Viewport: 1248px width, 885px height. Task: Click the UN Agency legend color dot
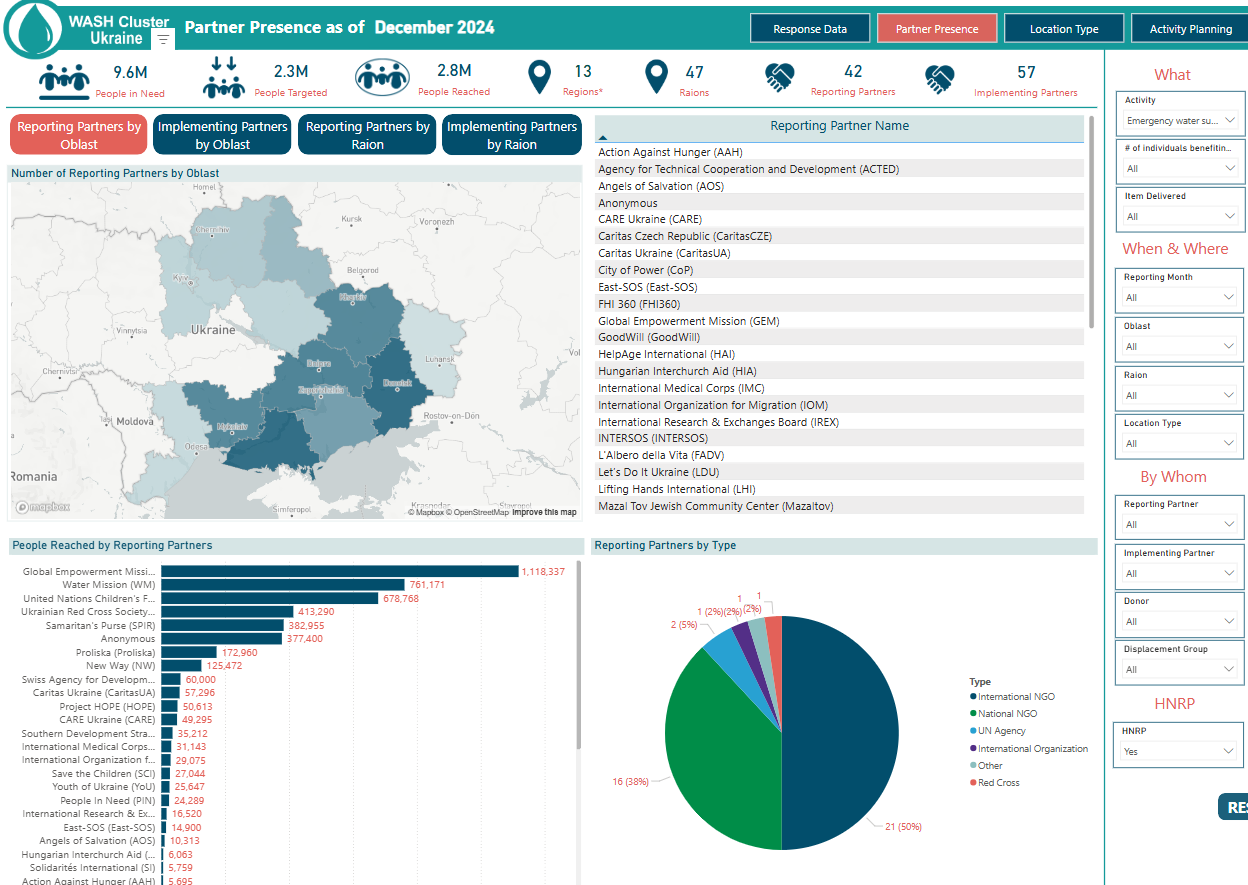(x=973, y=731)
